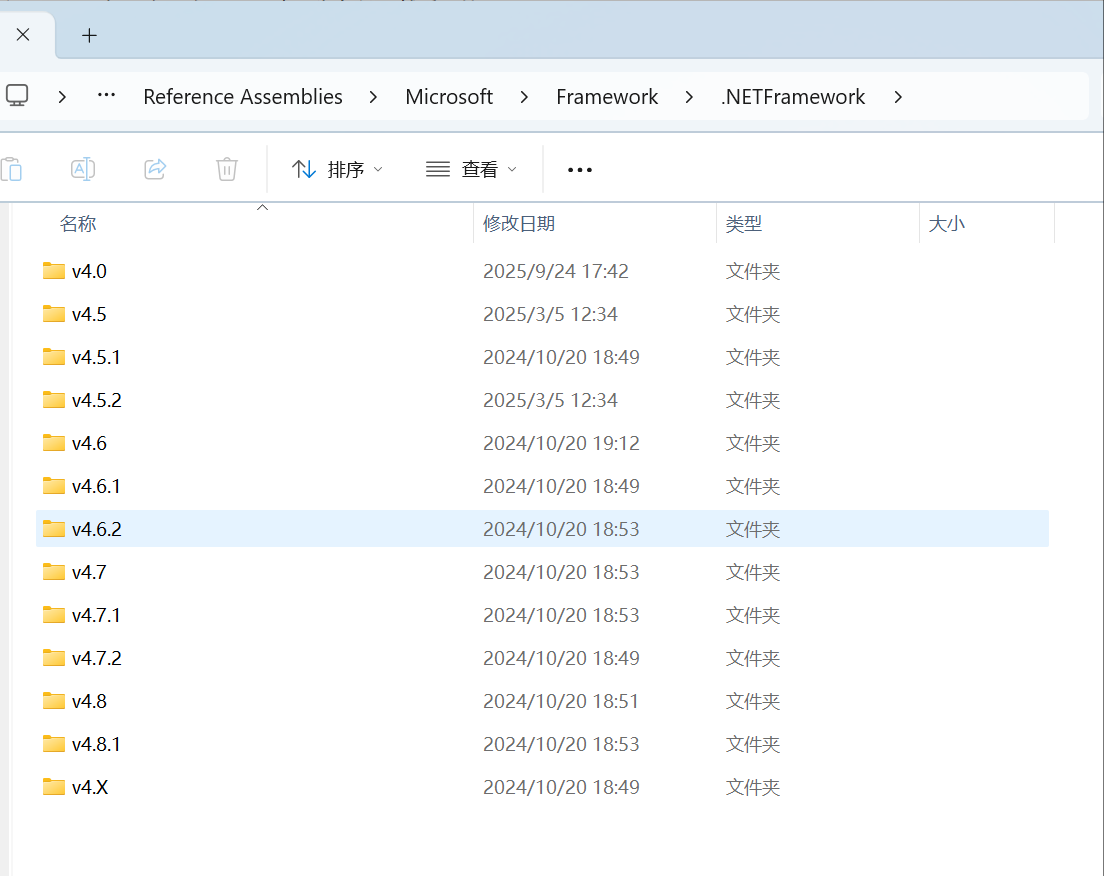Select the v4.X folder name
Viewport: 1104px width, 876px height.
[x=90, y=787]
